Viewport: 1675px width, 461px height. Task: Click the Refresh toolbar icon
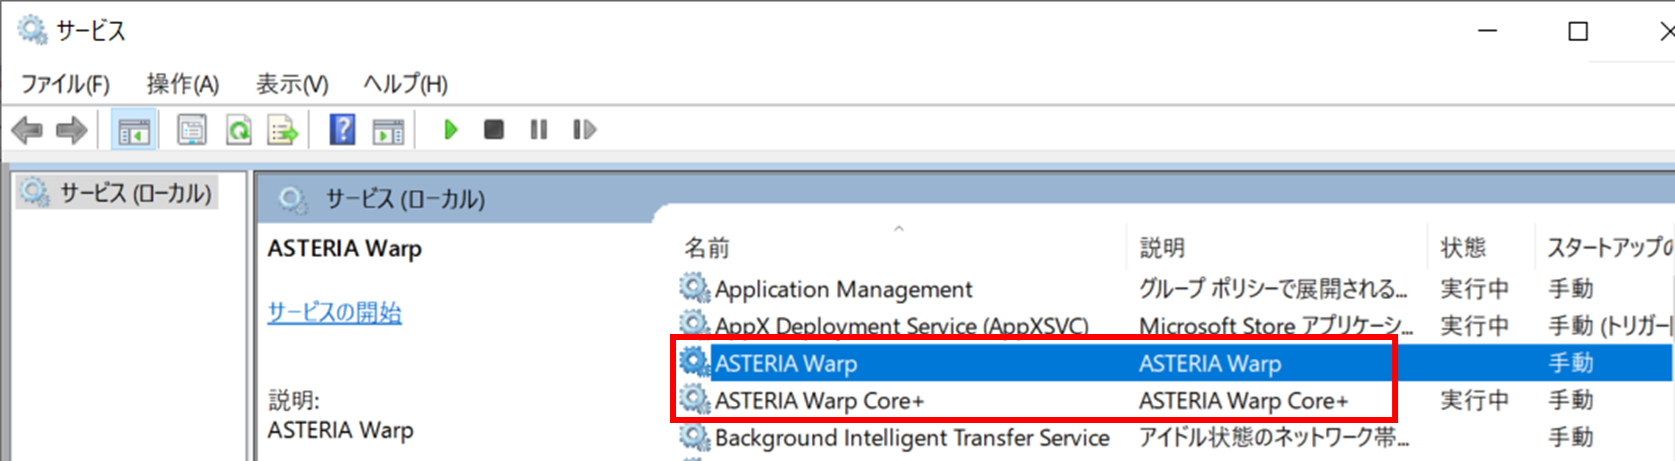[238, 130]
